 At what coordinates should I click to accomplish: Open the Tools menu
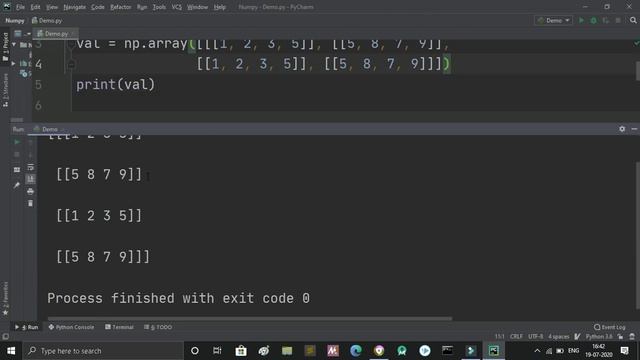pos(159,7)
